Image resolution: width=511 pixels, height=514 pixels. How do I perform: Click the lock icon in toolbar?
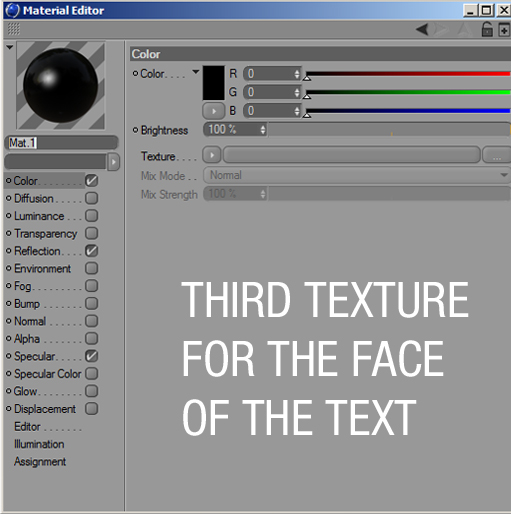point(487,29)
